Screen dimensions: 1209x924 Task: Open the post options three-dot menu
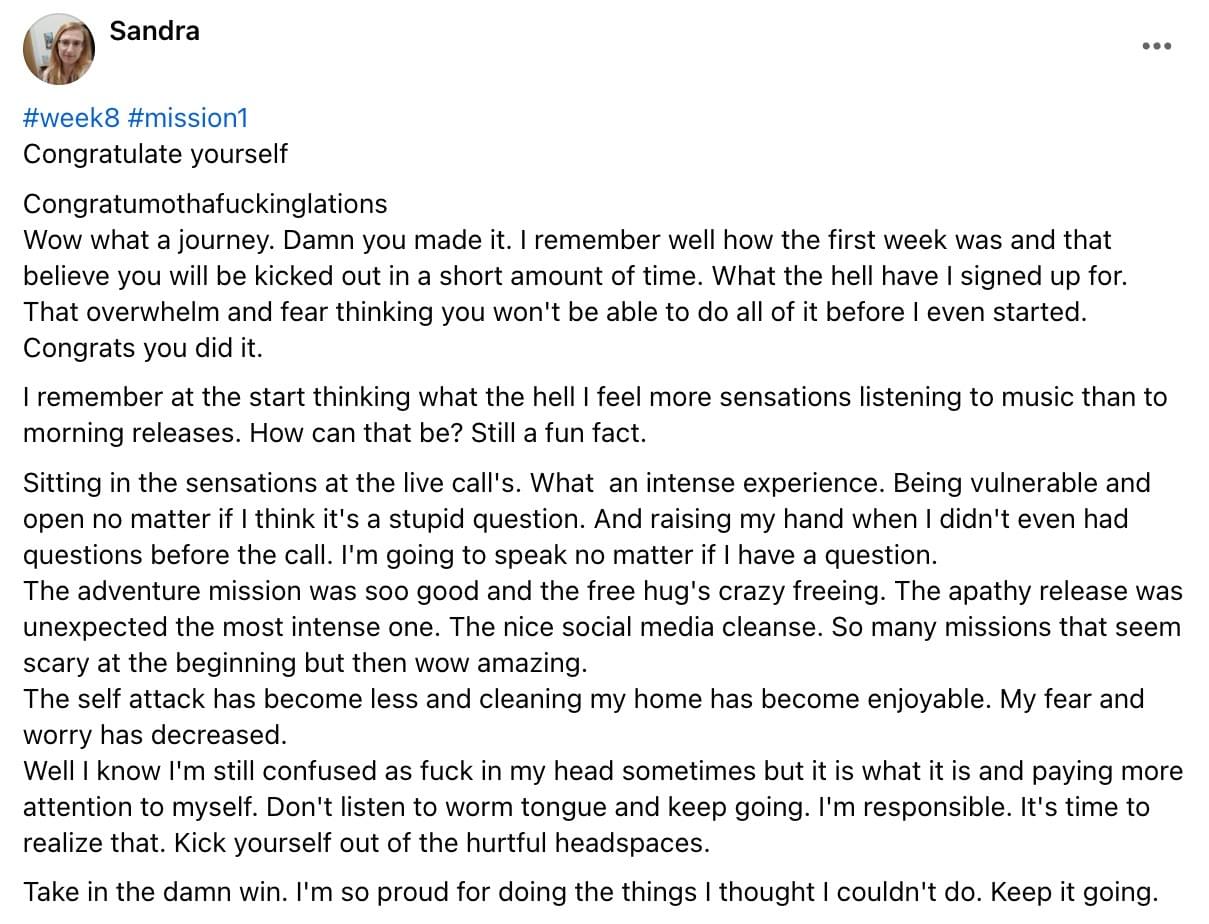(1156, 47)
